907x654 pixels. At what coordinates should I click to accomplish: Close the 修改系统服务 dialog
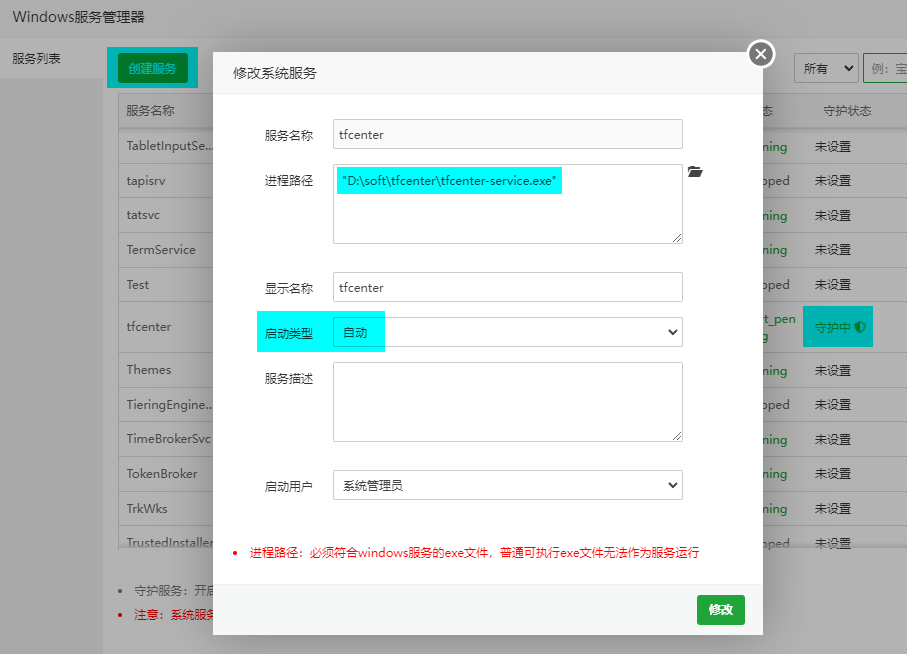coord(761,54)
